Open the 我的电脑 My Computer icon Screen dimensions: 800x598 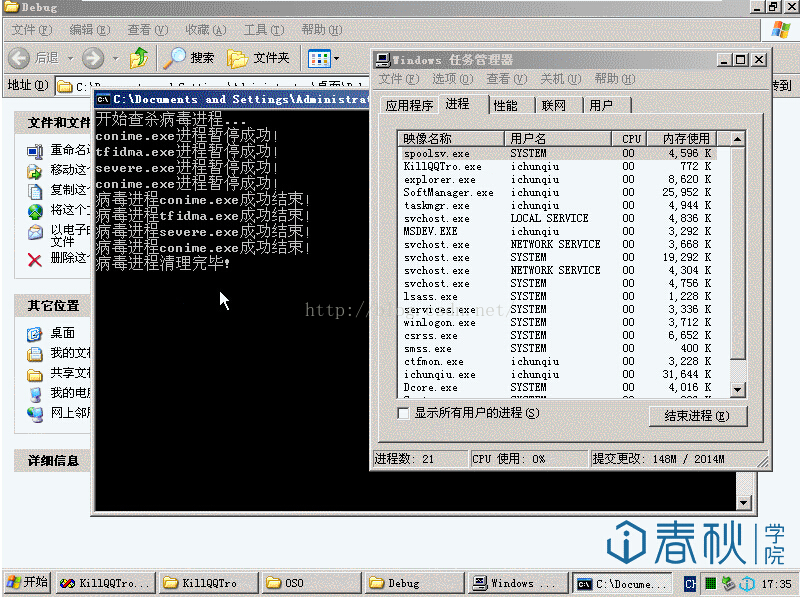[x=34, y=394]
